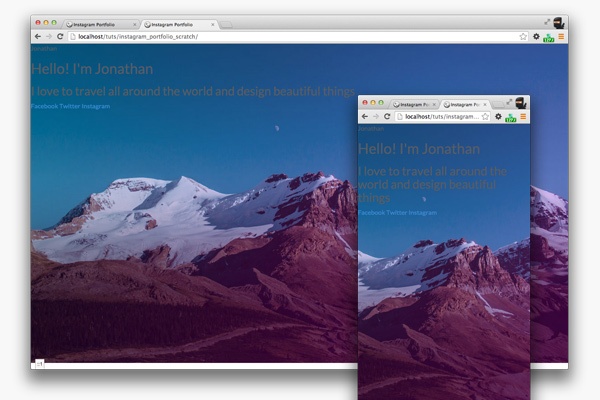Open green extension icon in large window
Screen dimensions: 600x400
point(549,38)
